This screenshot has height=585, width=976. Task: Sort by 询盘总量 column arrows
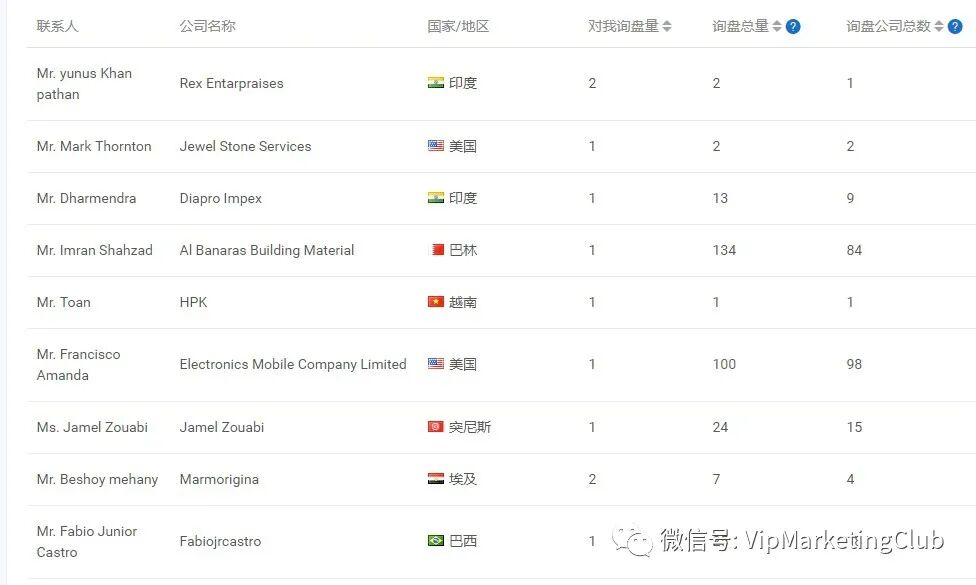(x=777, y=26)
